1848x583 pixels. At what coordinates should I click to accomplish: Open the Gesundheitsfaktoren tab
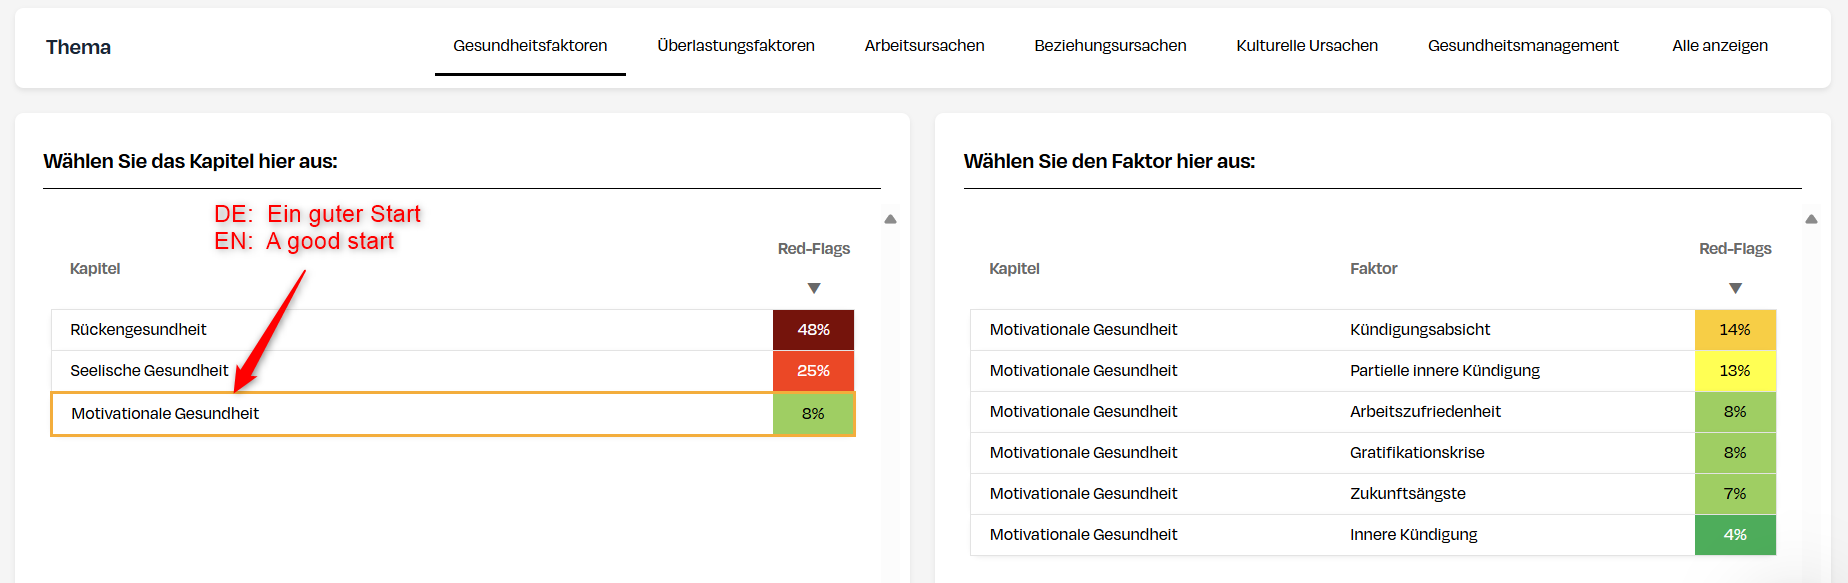530,46
